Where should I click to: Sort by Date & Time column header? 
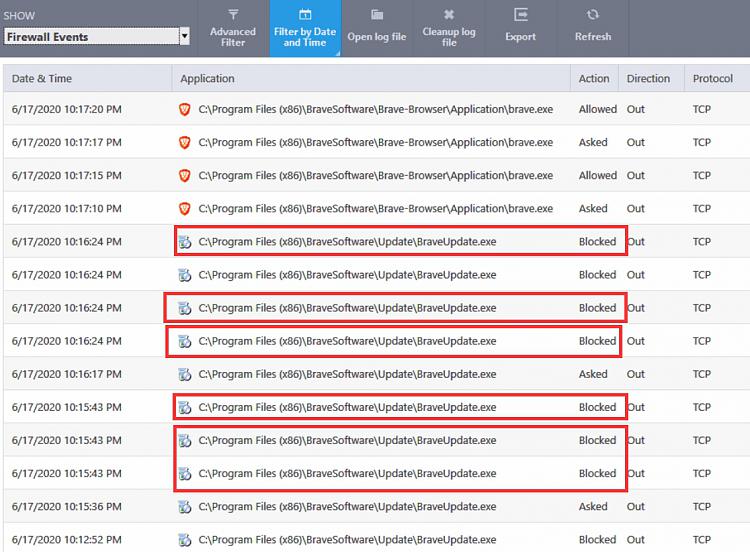pos(88,78)
